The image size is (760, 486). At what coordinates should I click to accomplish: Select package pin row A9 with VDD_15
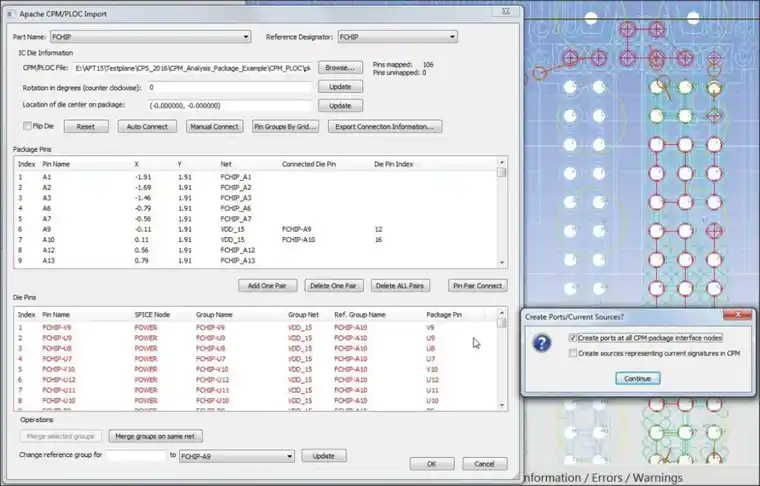click(x=256, y=229)
